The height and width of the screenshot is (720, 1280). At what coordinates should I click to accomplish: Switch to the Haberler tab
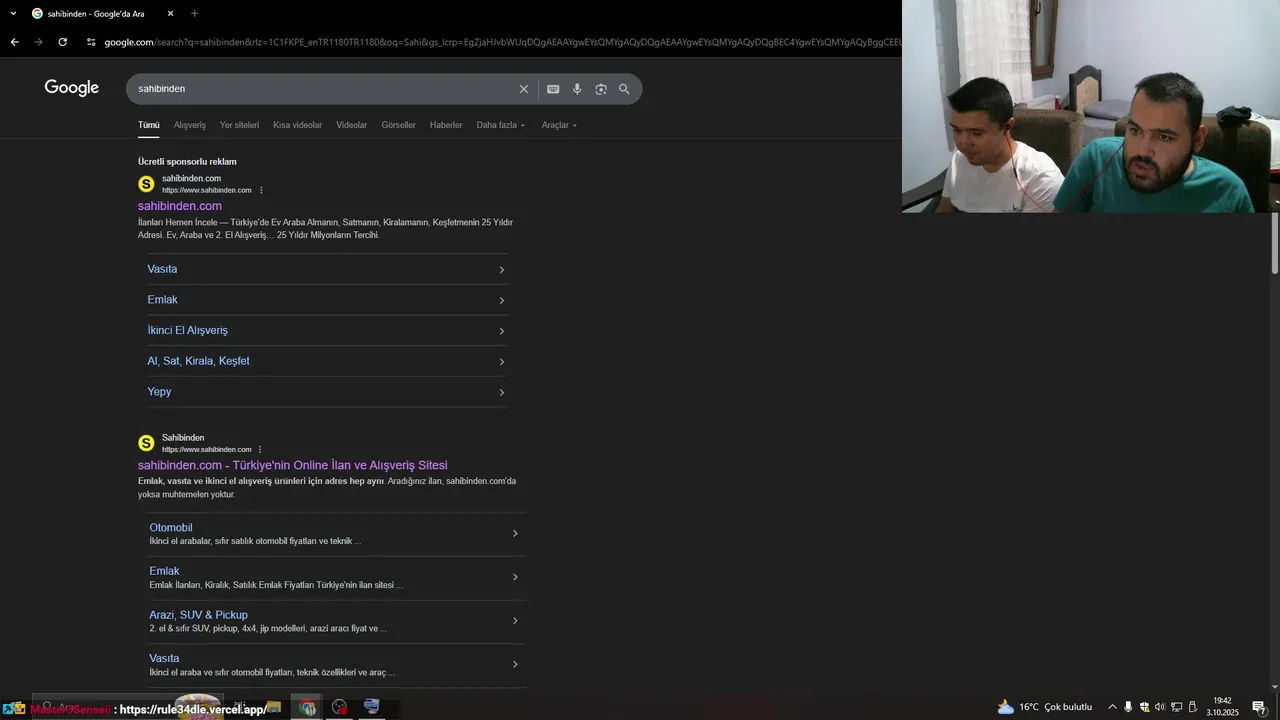(x=446, y=125)
